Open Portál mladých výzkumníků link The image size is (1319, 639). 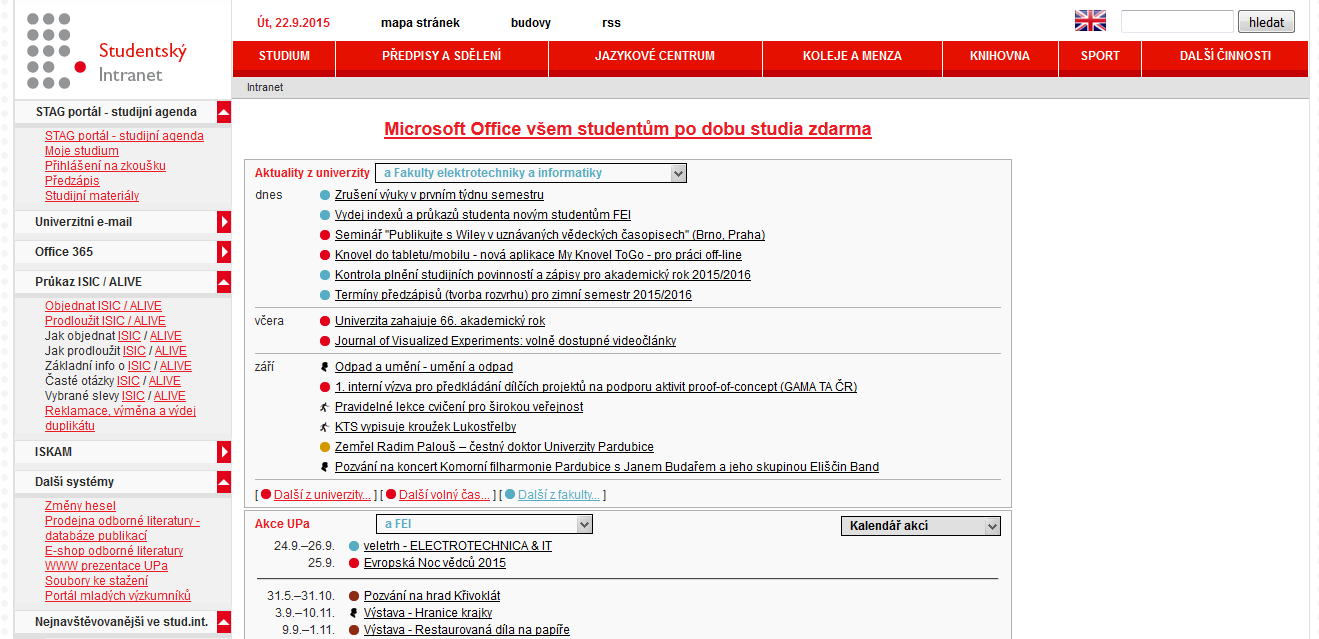point(118,596)
